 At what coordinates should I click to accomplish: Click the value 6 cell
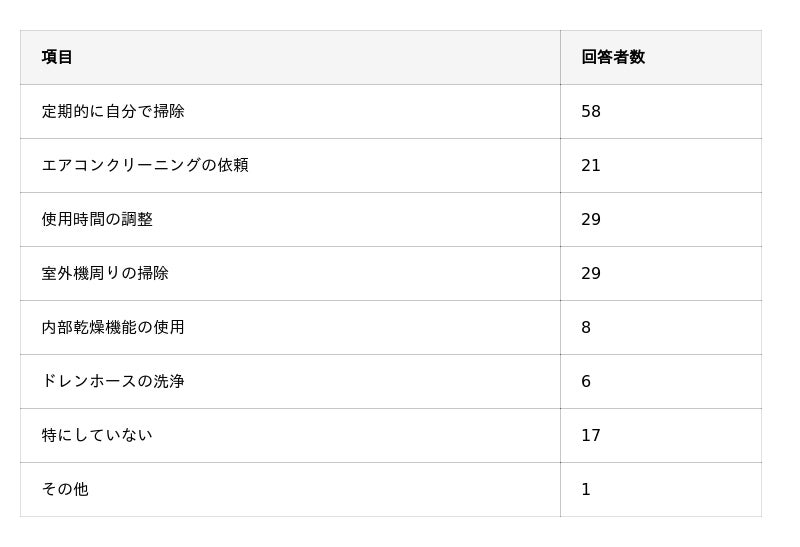tap(586, 382)
